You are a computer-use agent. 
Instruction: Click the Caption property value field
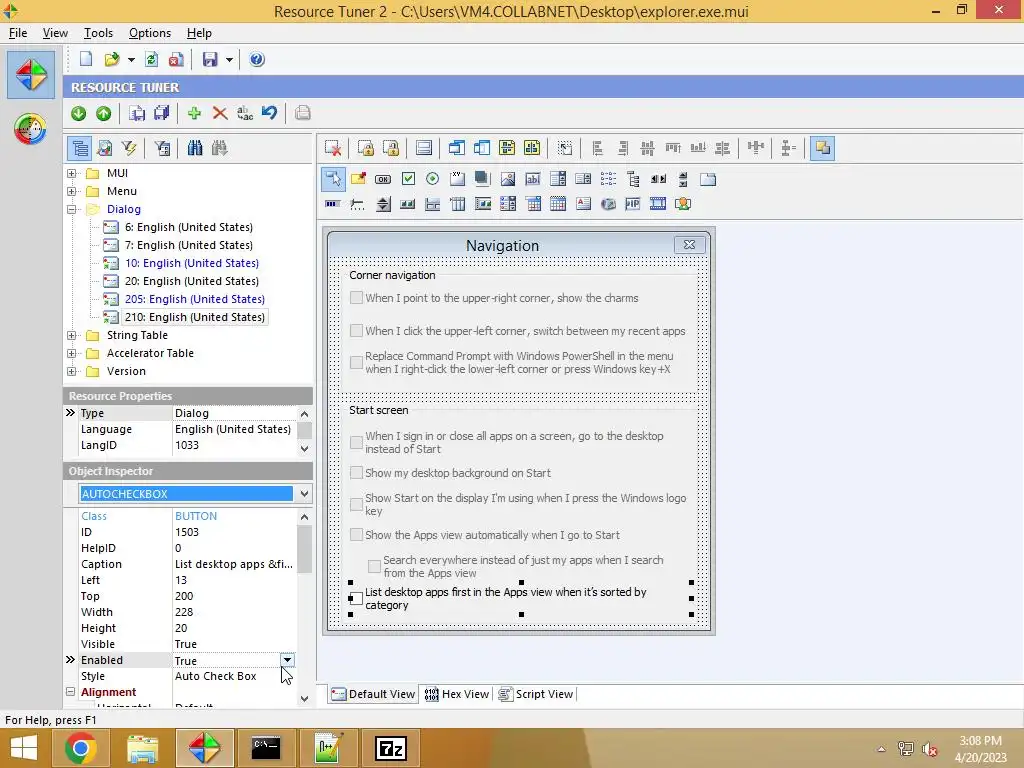tap(234, 564)
